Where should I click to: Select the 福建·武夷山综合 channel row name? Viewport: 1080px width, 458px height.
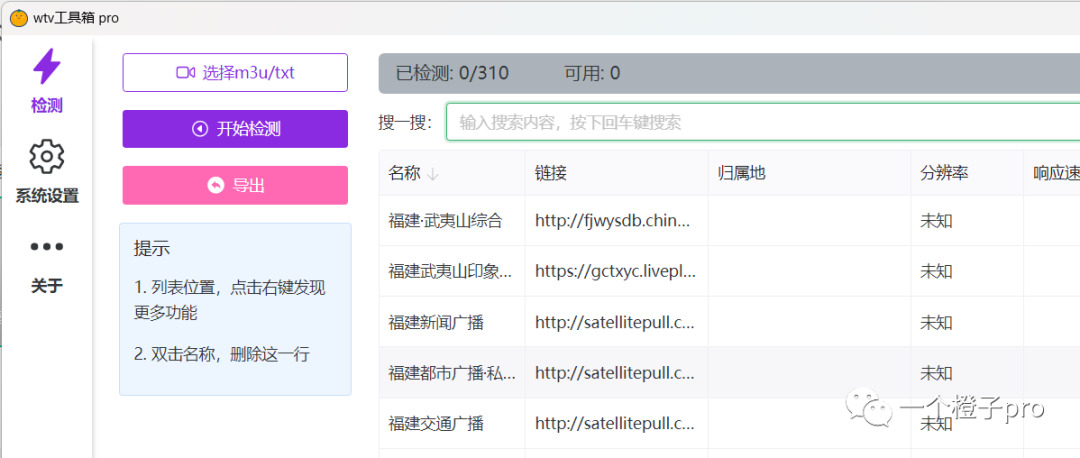pyautogui.click(x=445, y=221)
